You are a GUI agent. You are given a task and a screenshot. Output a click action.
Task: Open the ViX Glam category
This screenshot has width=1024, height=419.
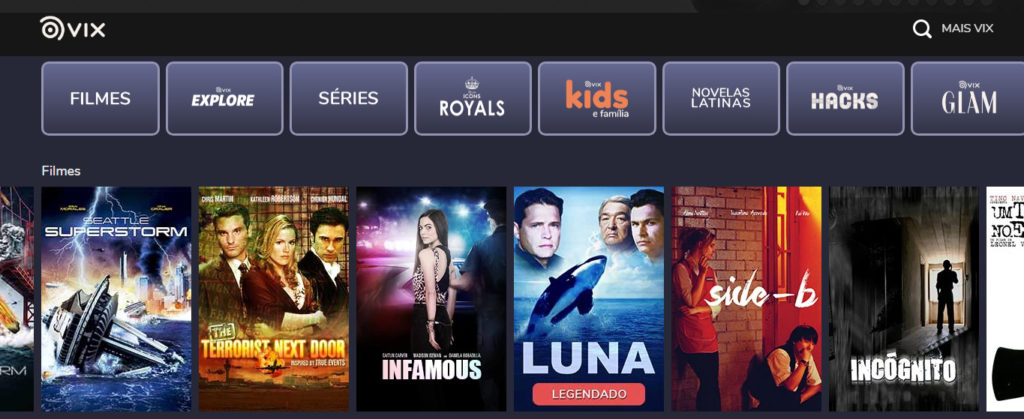pyautogui.click(x=967, y=99)
